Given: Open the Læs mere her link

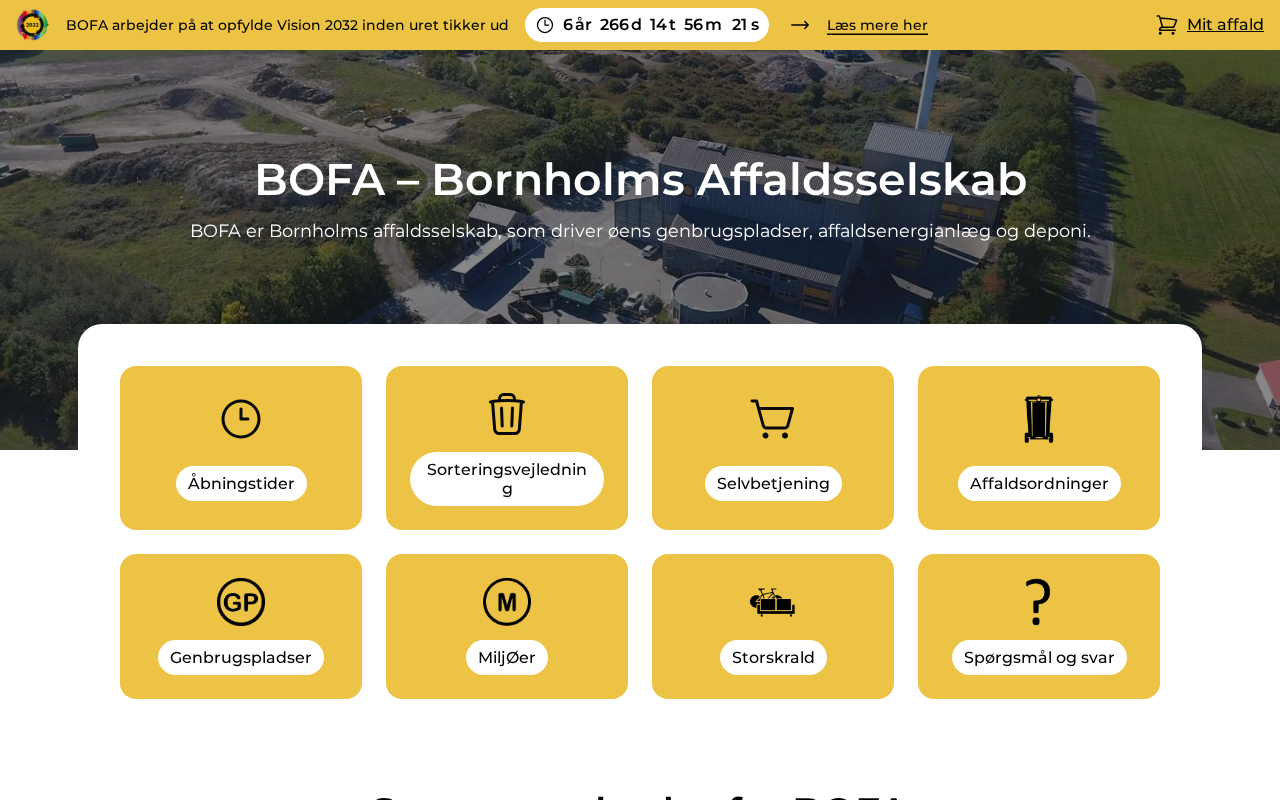Looking at the screenshot, I should 877,25.
